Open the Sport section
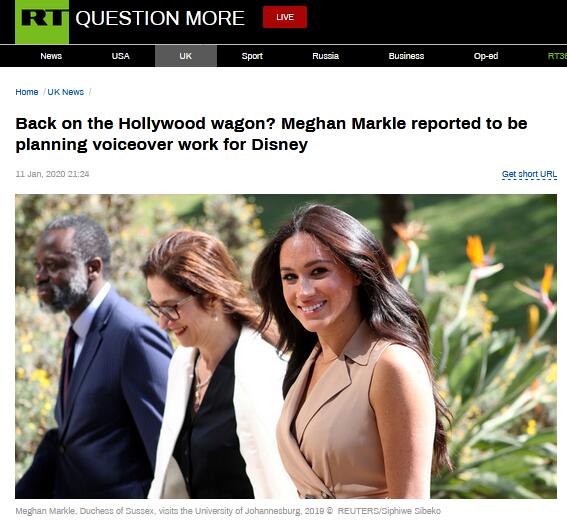The height and width of the screenshot is (521, 567). click(252, 56)
